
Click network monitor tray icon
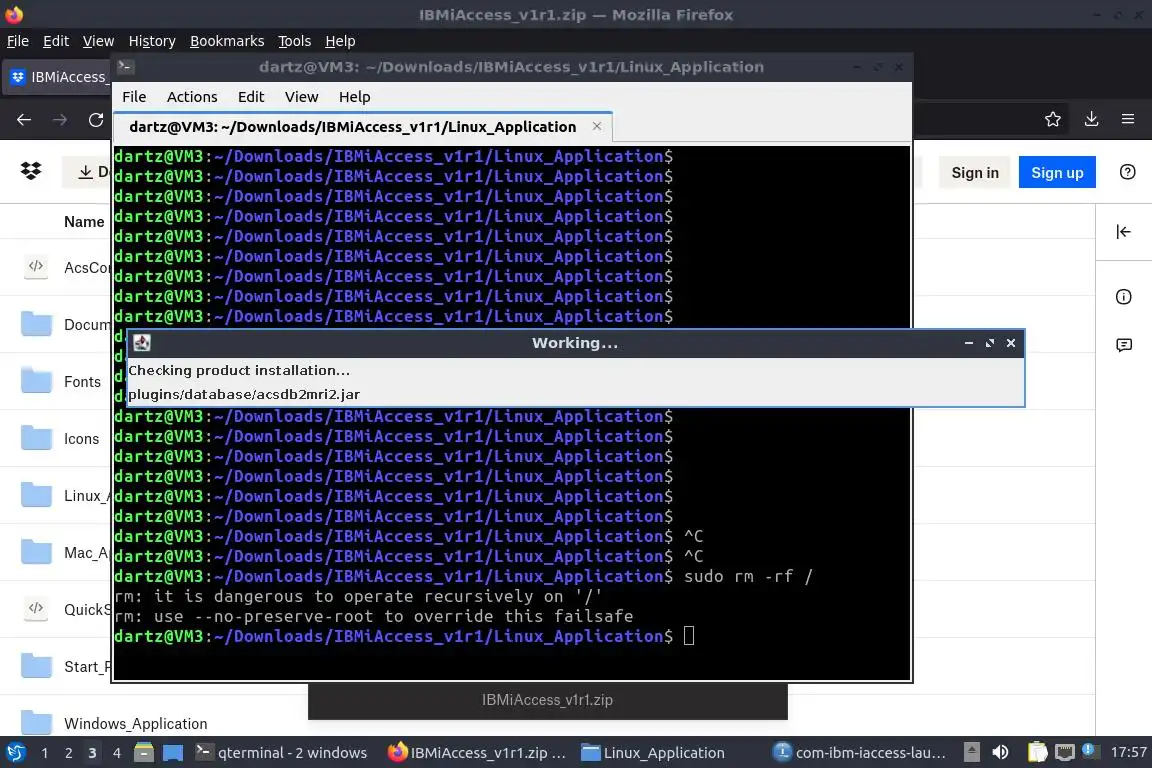(x=1065, y=753)
